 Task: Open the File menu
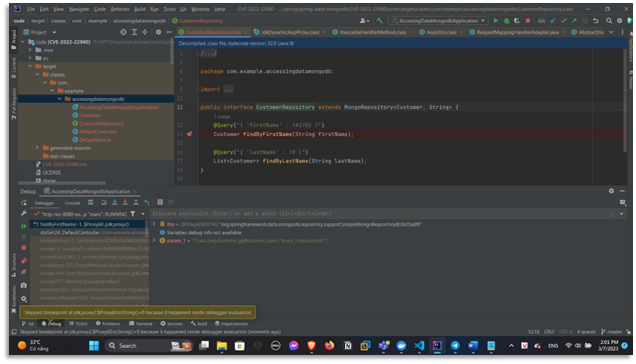pyautogui.click(x=31, y=9)
